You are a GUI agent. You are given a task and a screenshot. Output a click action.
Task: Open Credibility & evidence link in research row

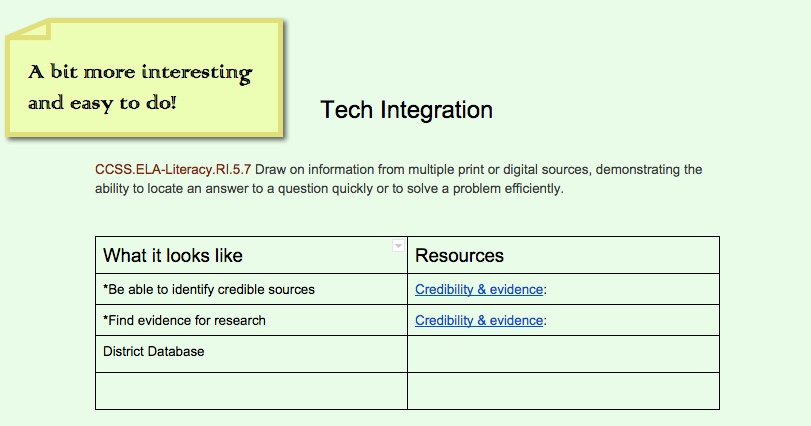point(479,321)
